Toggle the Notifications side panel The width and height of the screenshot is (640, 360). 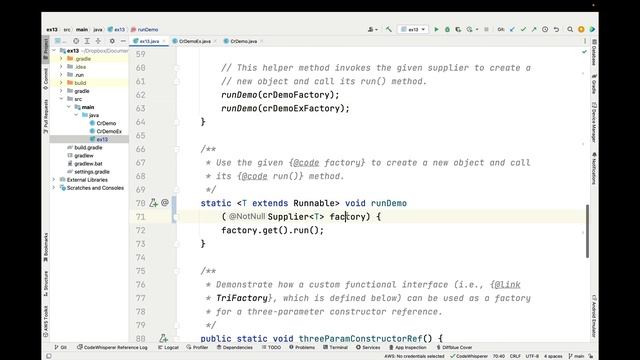pyautogui.click(x=594, y=168)
